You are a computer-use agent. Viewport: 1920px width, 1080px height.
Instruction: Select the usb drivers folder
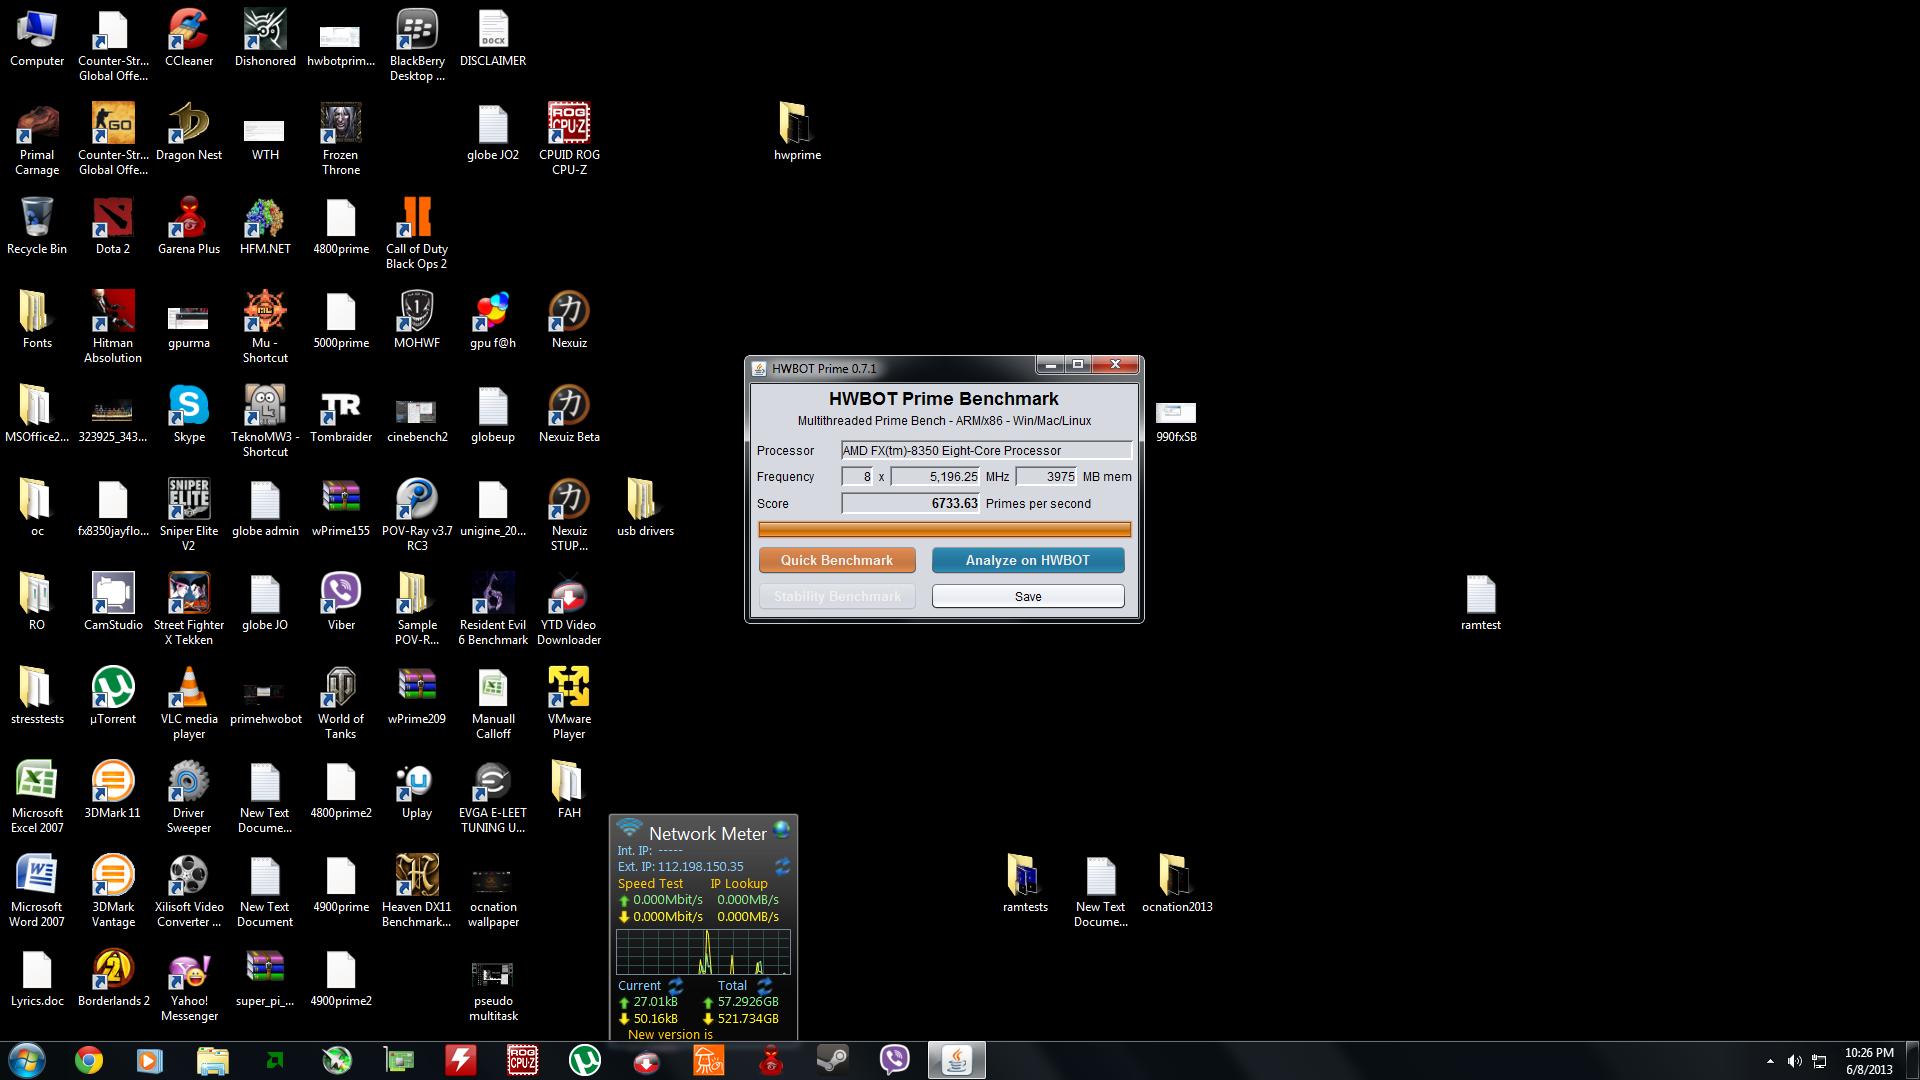[645, 509]
